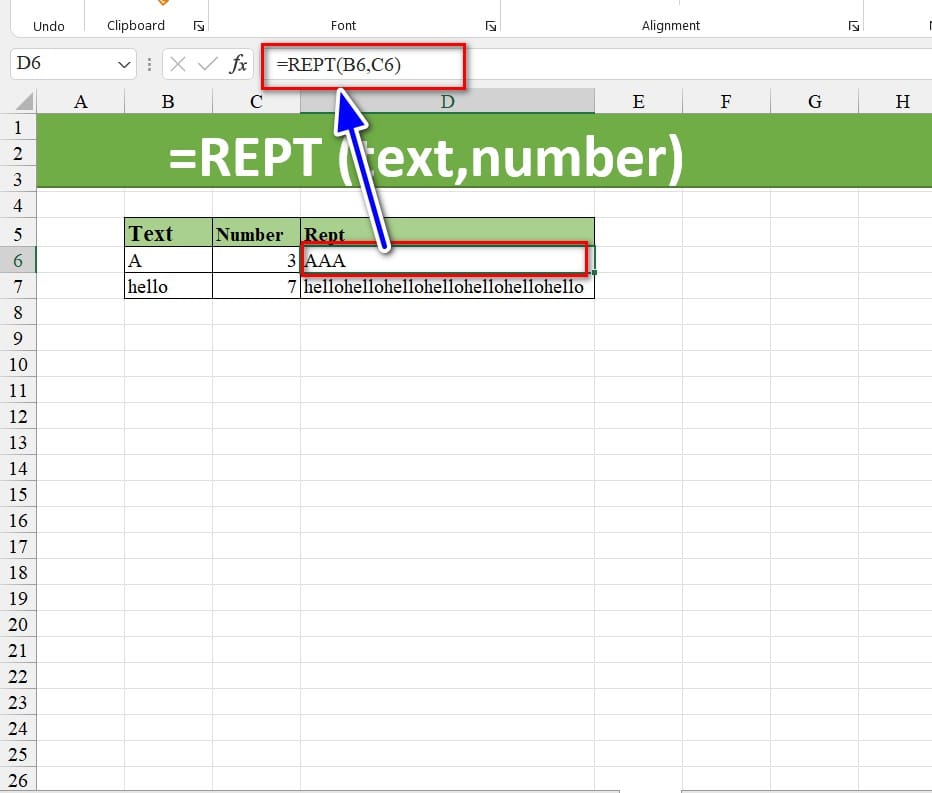The height and width of the screenshot is (793, 932).
Task: Select the Number header cell
Action: click(x=256, y=234)
